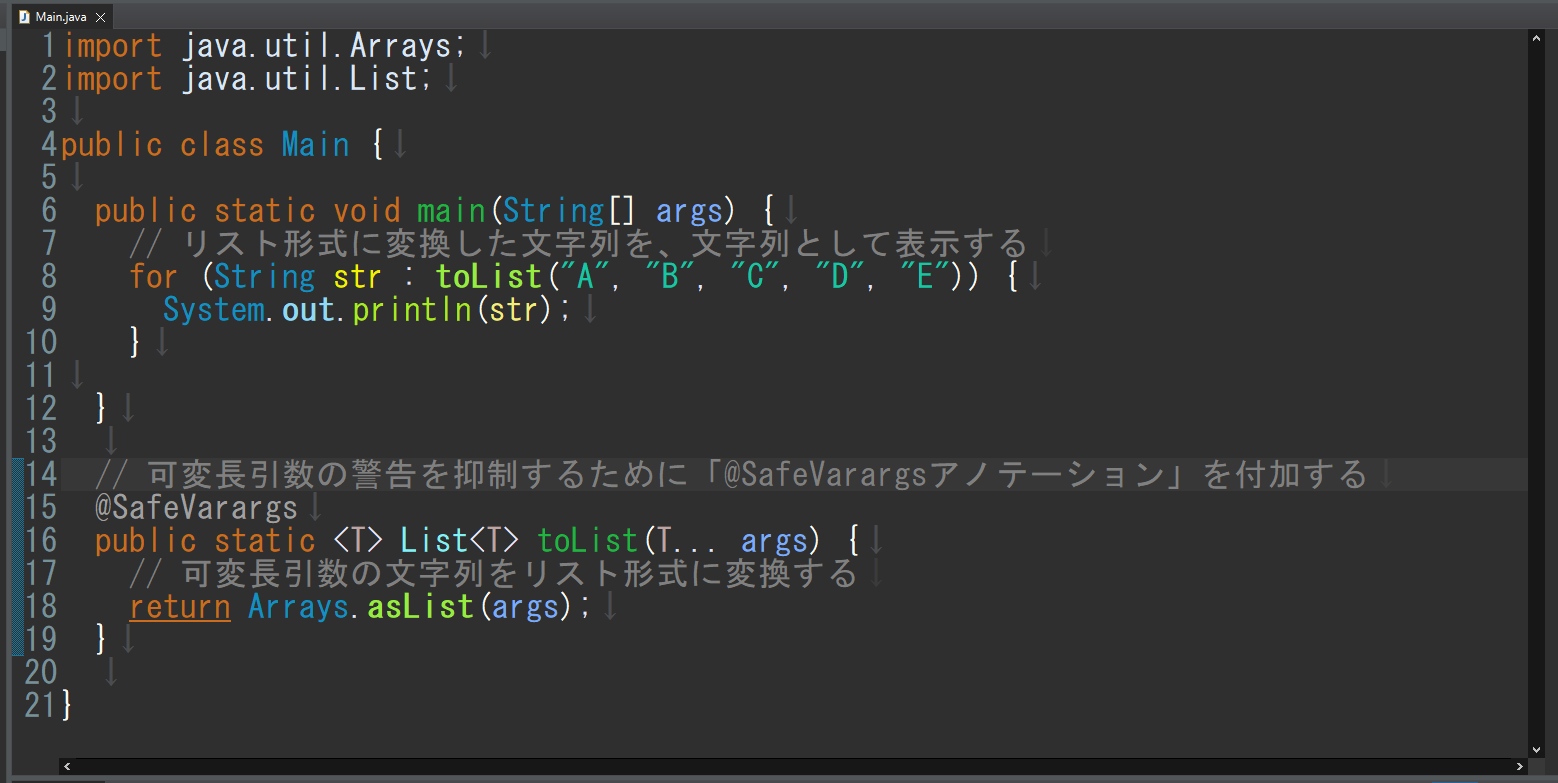
Task: Click String[] parameter type on line 6
Action: 568,210
